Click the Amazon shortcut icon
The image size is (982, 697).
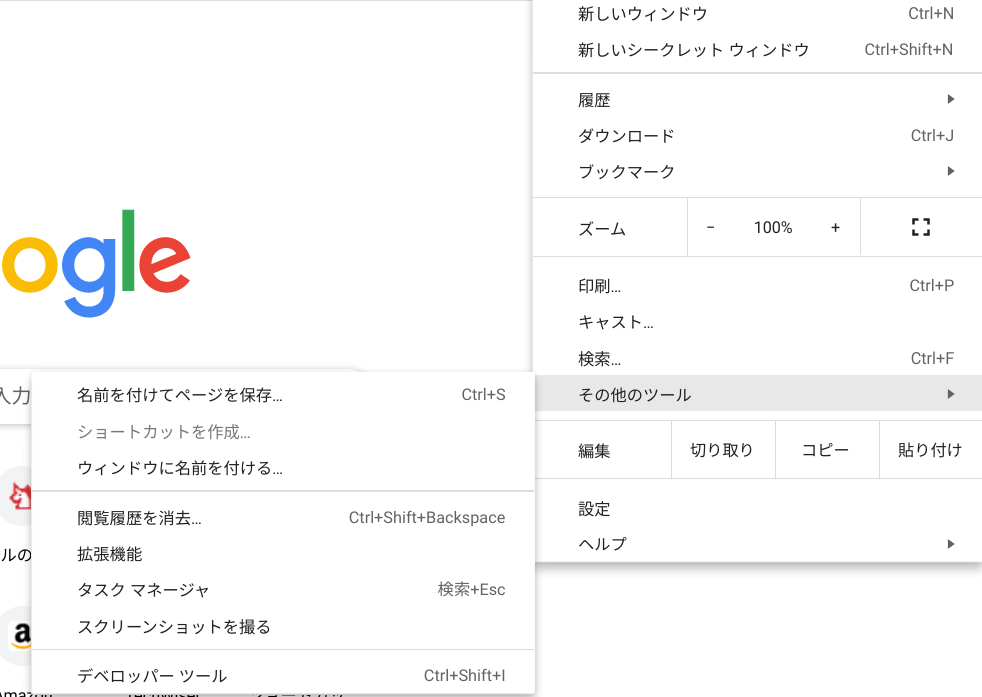click(18, 635)
